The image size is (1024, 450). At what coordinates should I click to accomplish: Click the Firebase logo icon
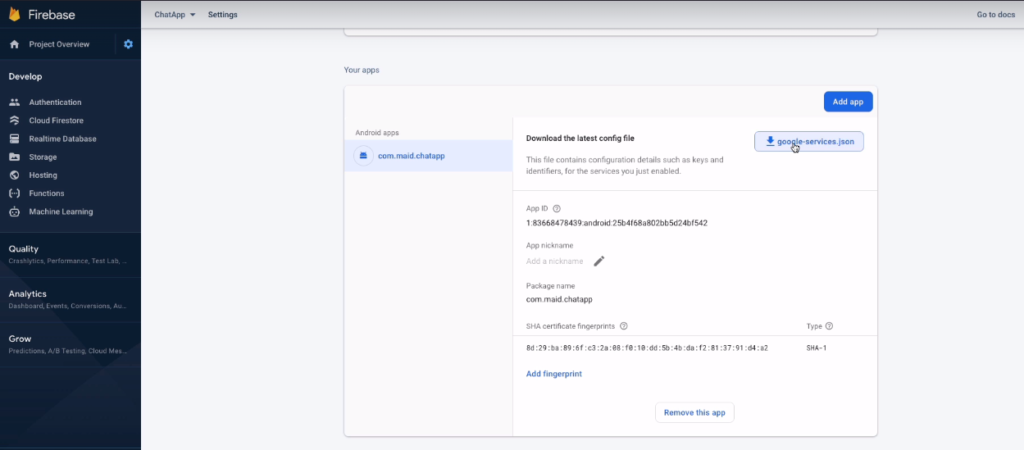tap(15, 14)
